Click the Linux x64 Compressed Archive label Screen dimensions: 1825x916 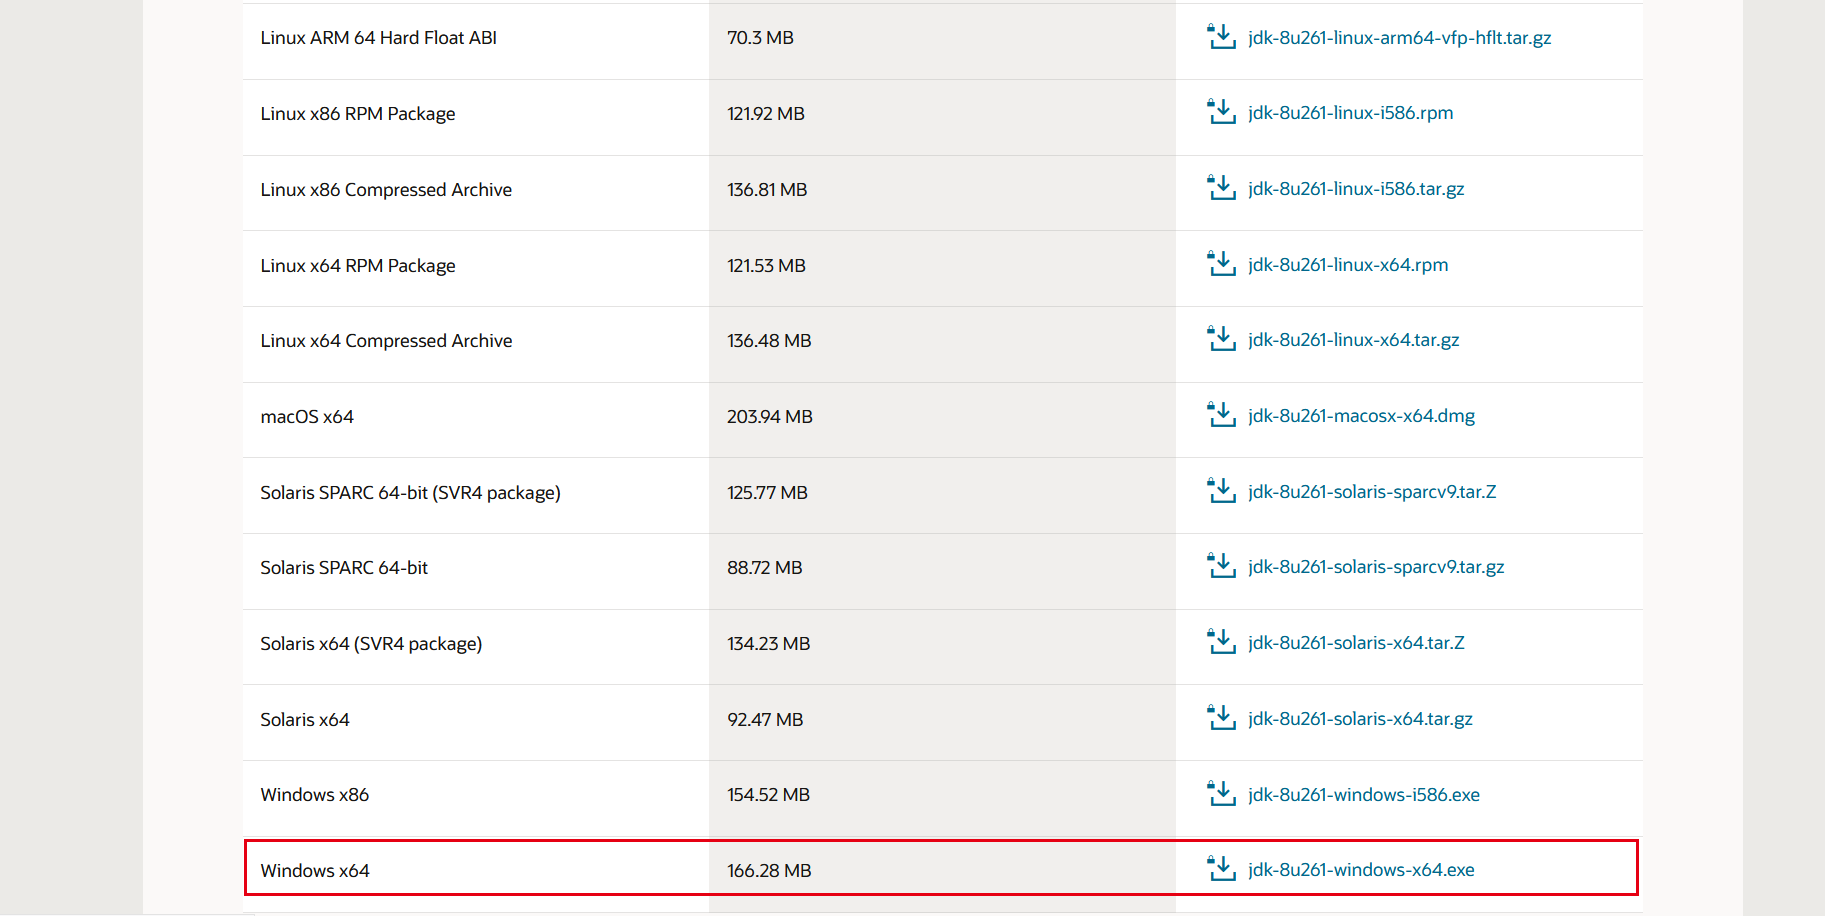point(386,341)
